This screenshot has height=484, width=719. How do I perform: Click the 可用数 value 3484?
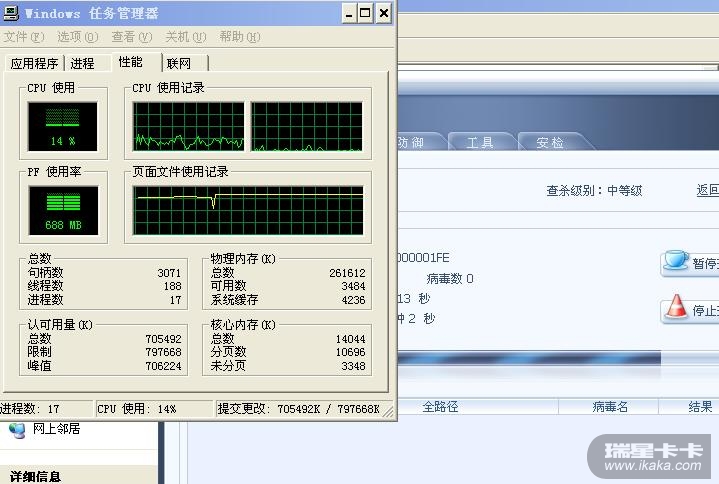point(353,286)
